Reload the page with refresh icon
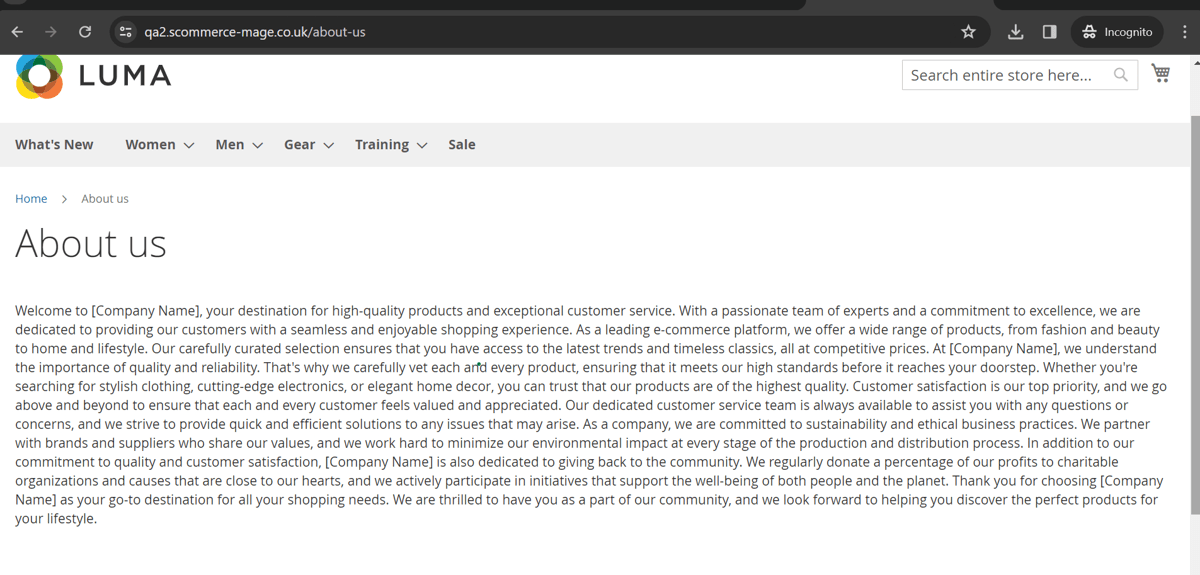 pyautogui.click(x=85, y=32)
